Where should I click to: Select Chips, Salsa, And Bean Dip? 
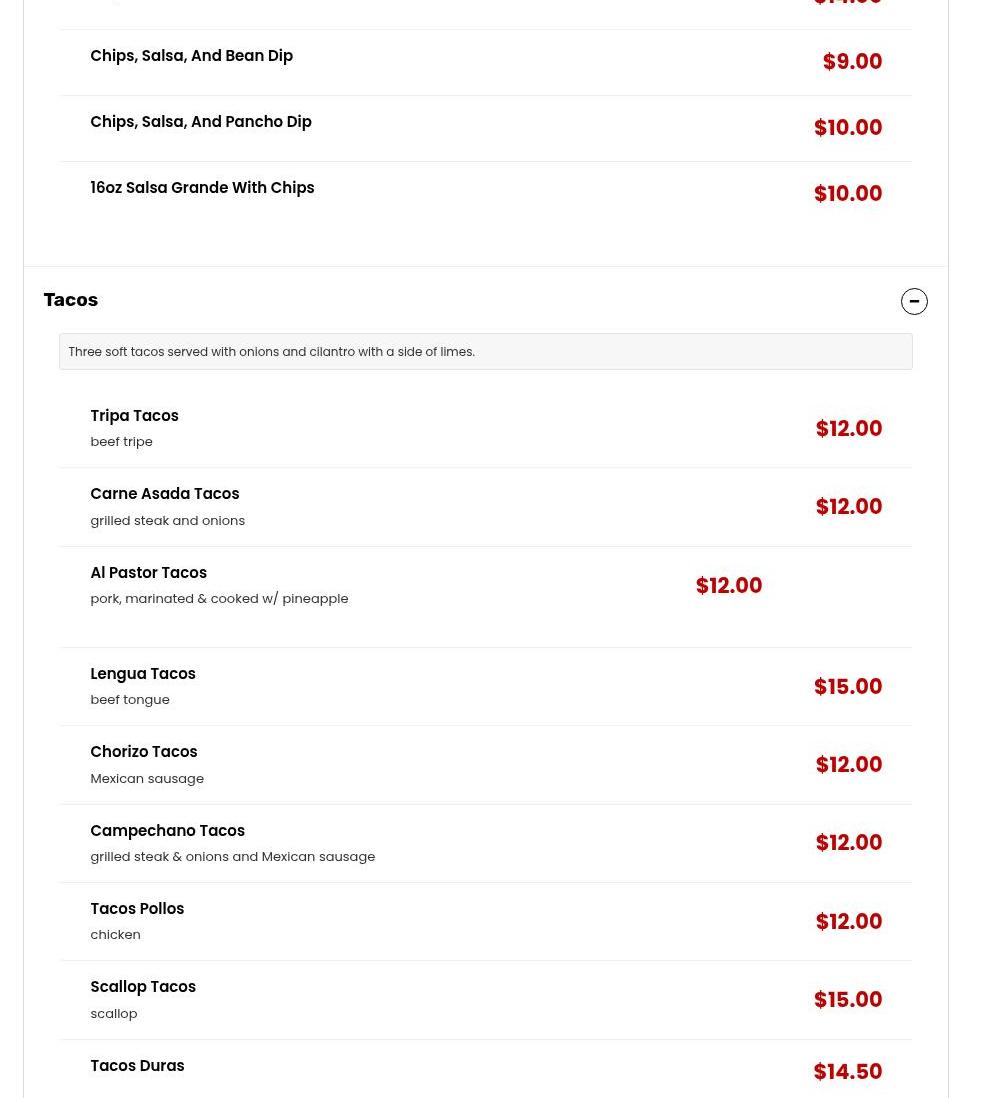click(191, 56)
